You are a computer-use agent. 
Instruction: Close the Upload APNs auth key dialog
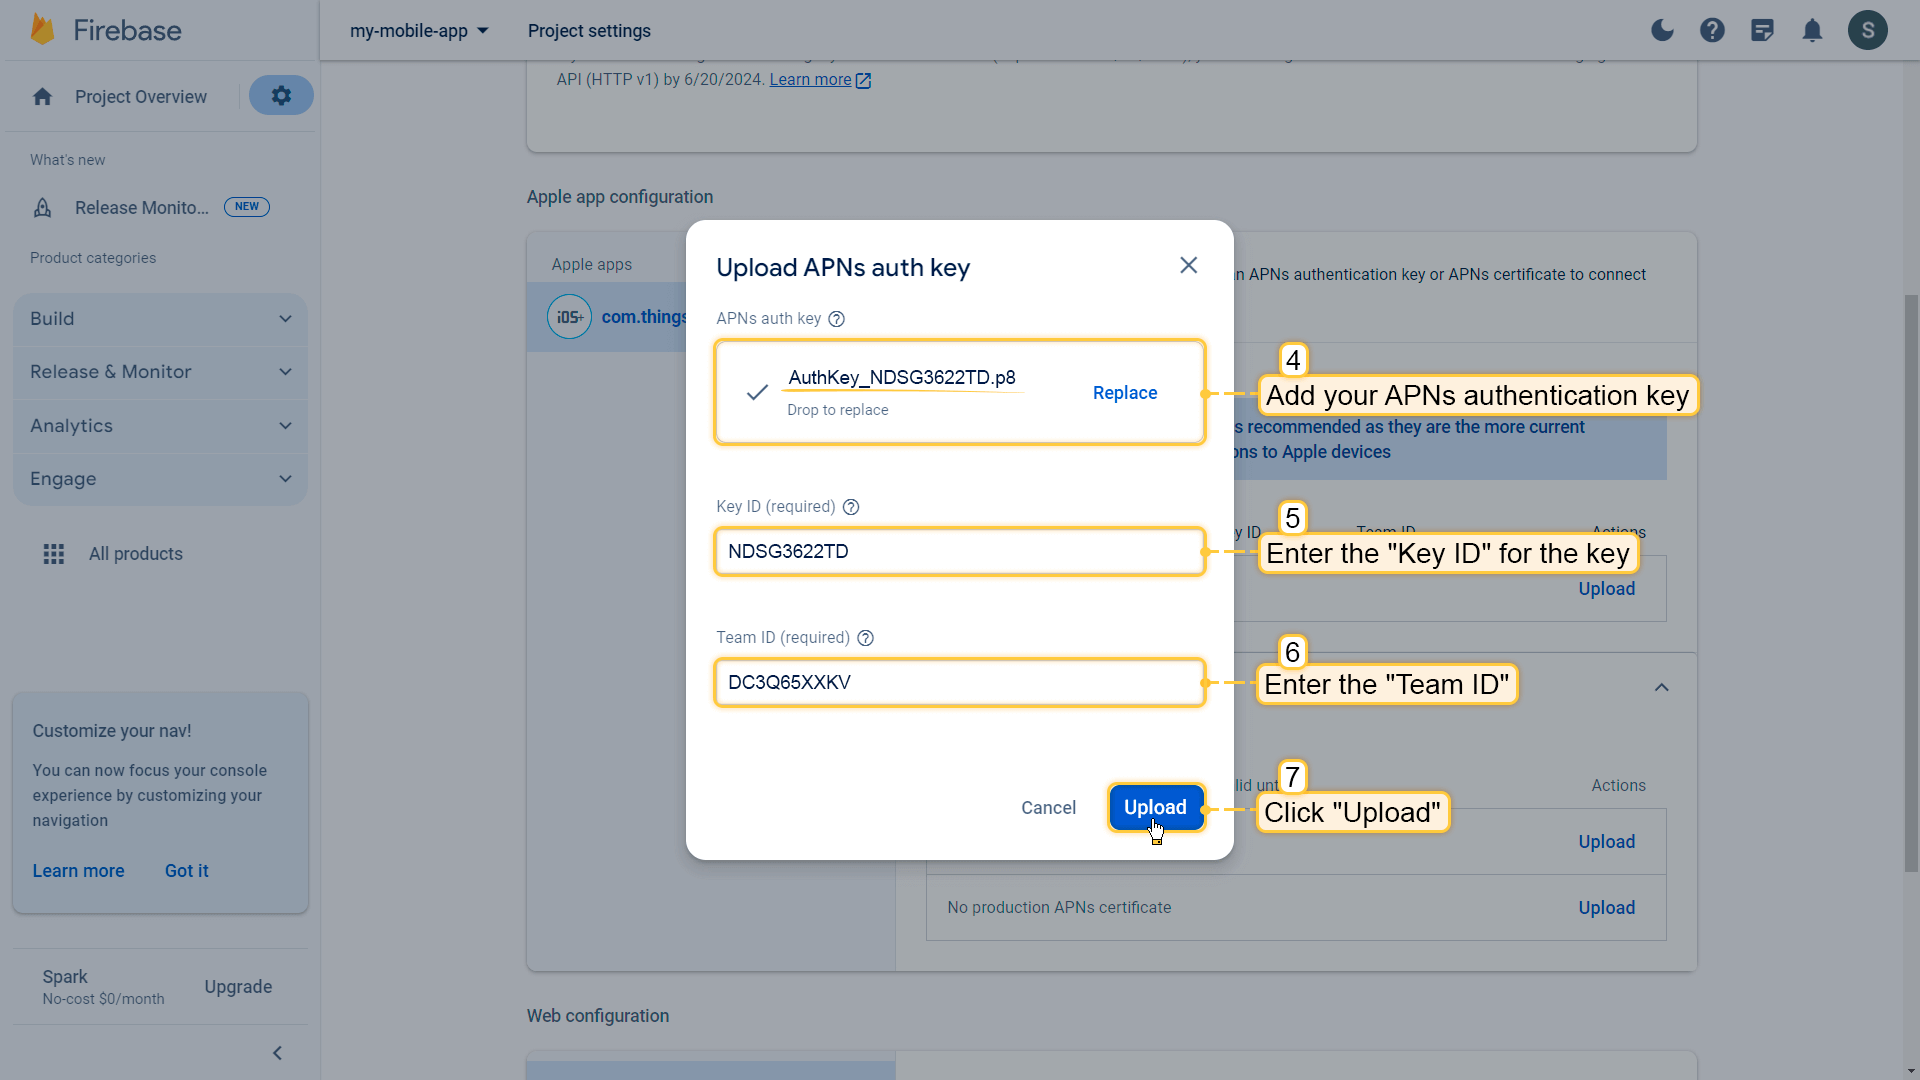click(1188, 265)
